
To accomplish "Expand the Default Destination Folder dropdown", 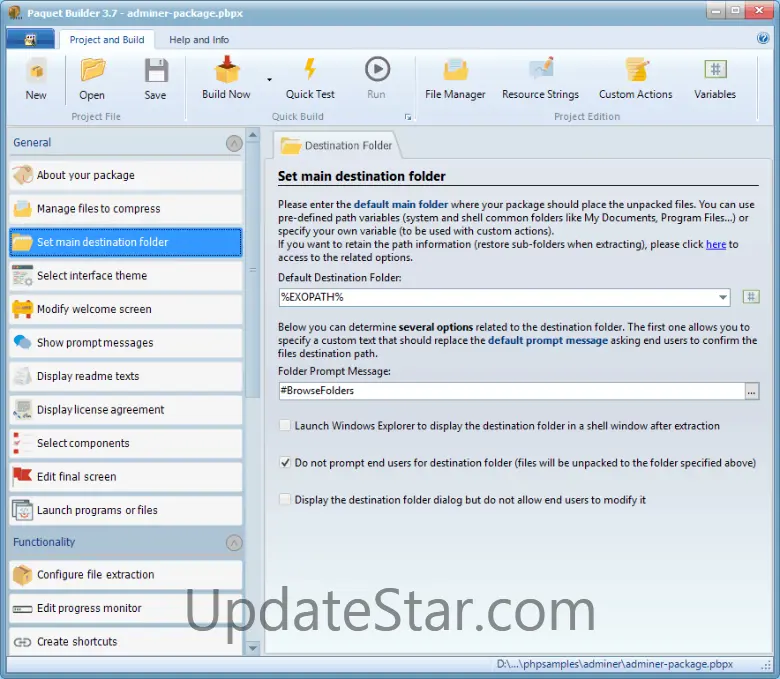I will [722, 297].
